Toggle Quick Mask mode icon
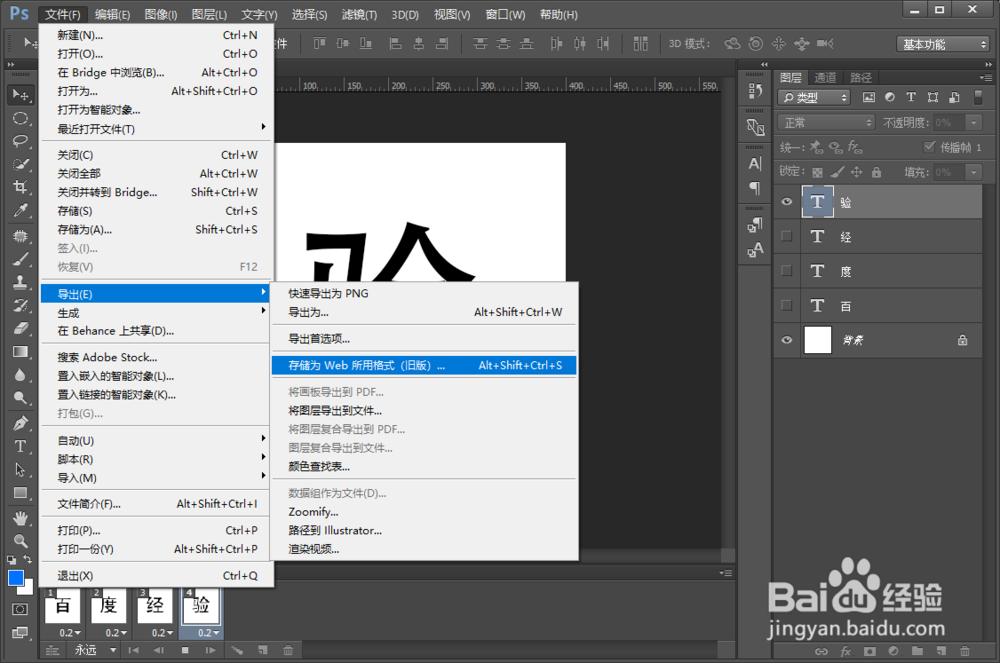1000x663 pixels. (20, 609)
